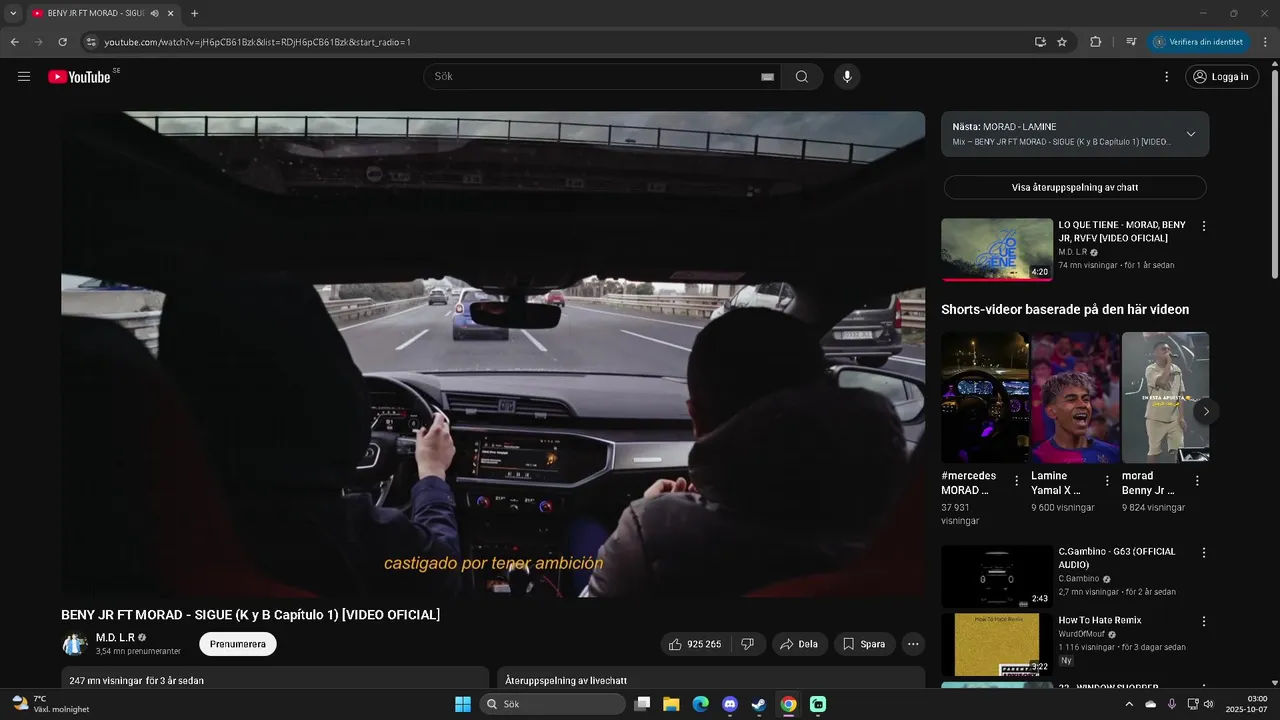
Task: Click 'Återuppspelning av livechatt' text
Action: pyautogui.click(x=566, y=681)
